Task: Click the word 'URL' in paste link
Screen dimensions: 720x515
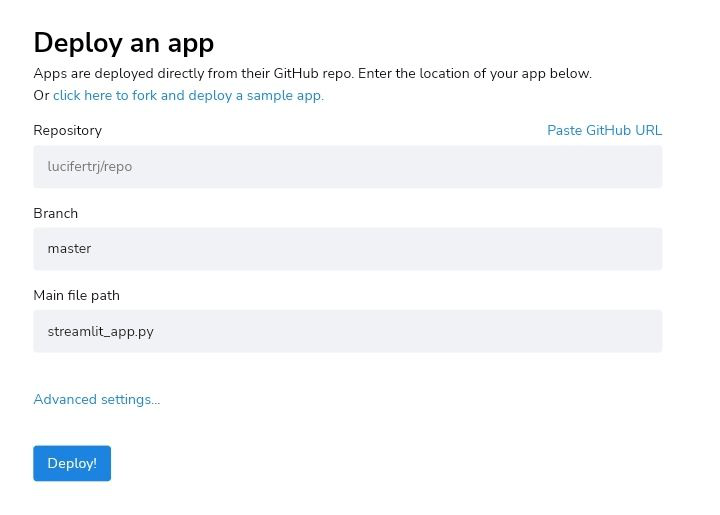Action: [x=648, y=130]
